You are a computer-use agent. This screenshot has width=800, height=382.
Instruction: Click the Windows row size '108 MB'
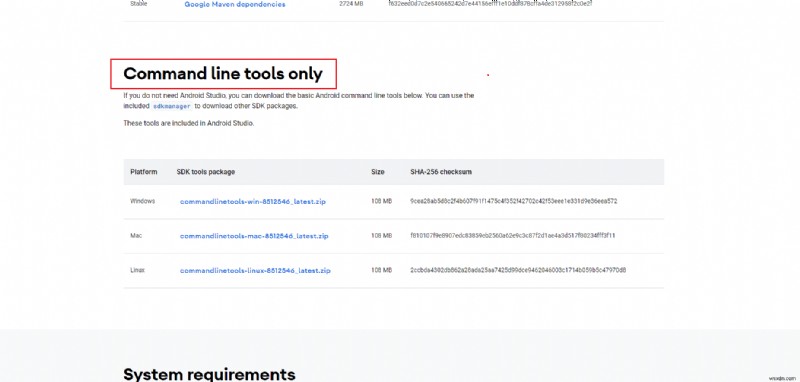pos(381,201)
